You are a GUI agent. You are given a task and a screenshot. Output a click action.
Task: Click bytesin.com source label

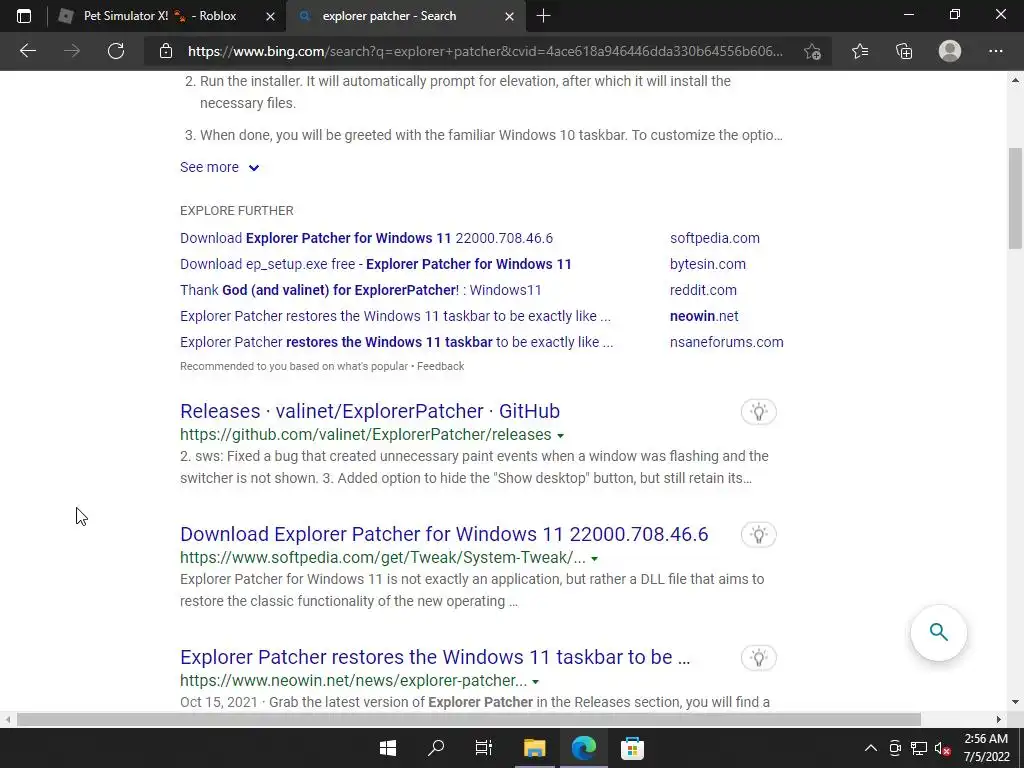(707, 264)
